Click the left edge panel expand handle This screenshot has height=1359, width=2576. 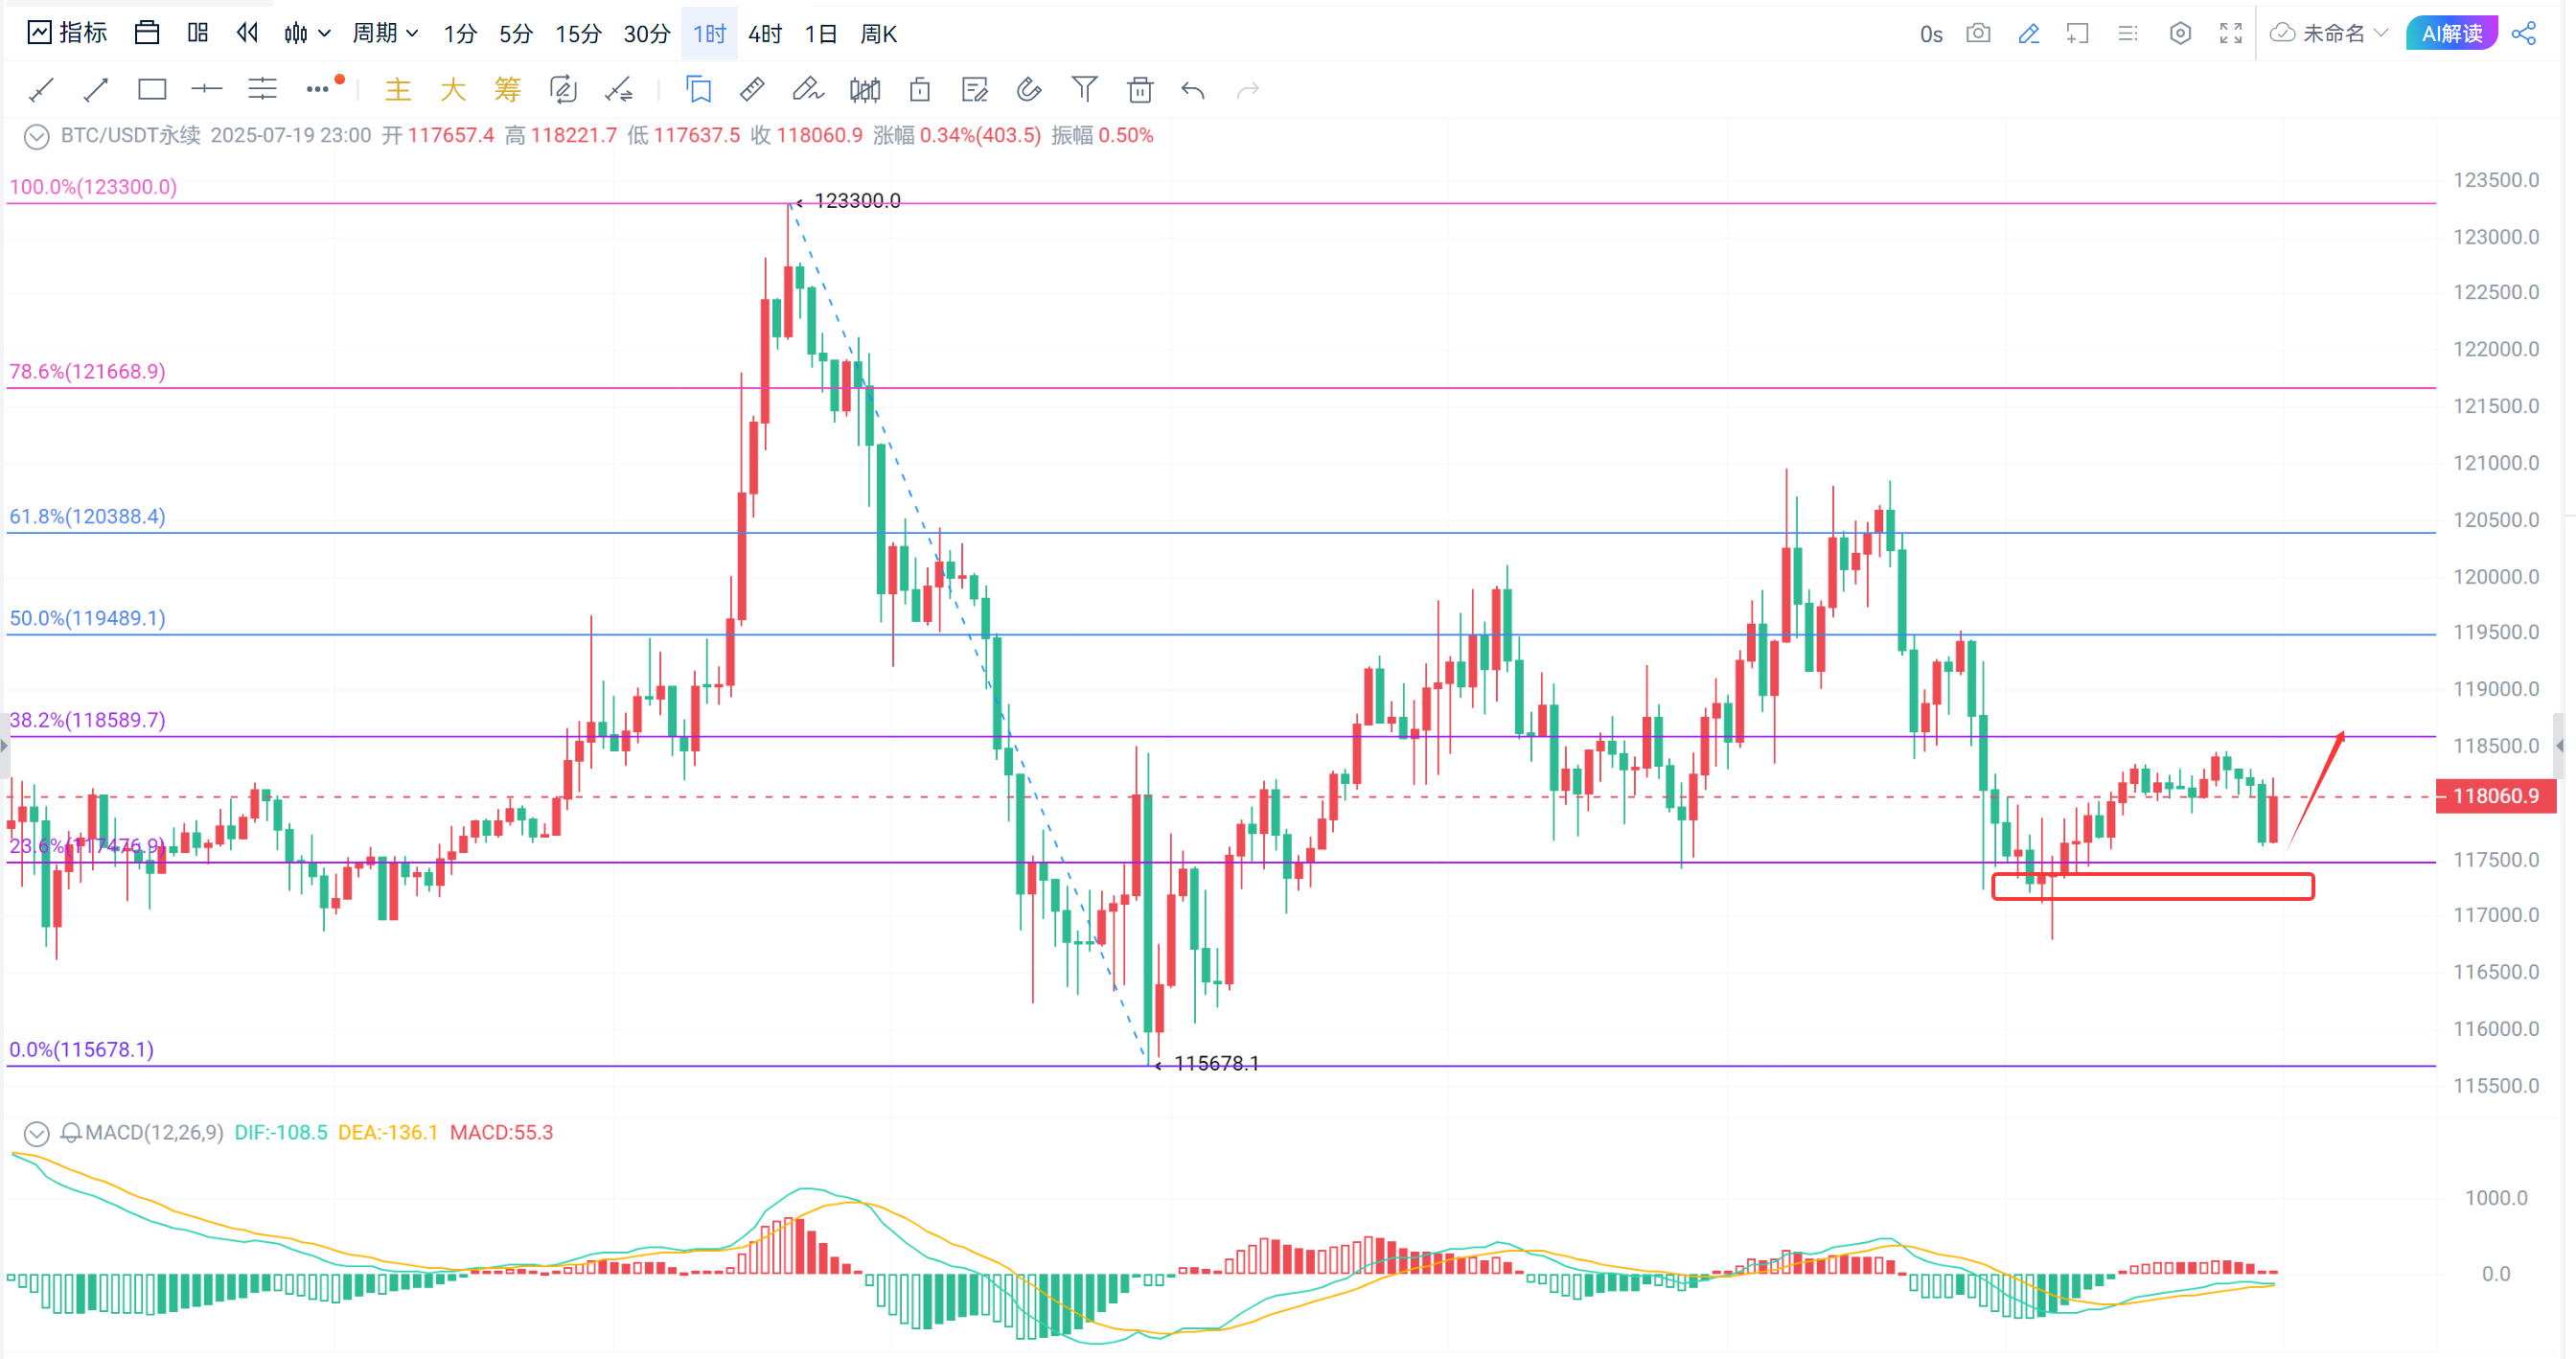click(x=5, y=746)
